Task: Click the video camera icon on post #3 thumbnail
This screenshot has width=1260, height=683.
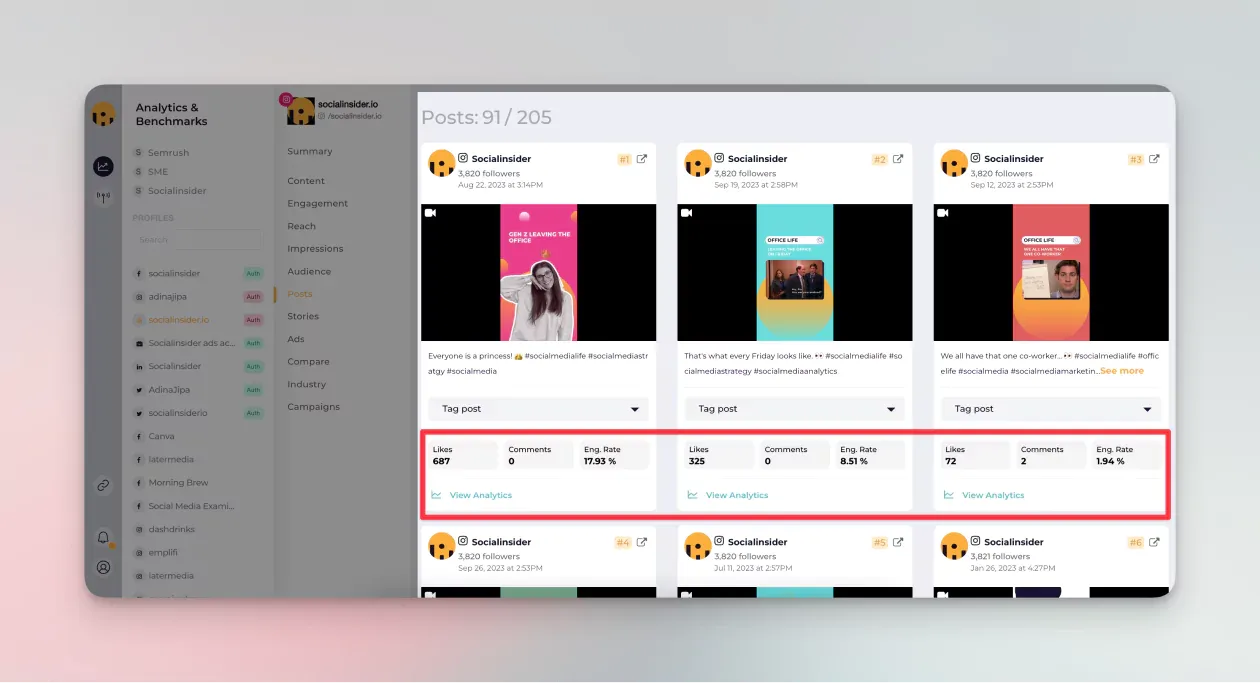Action: (942, 213)
